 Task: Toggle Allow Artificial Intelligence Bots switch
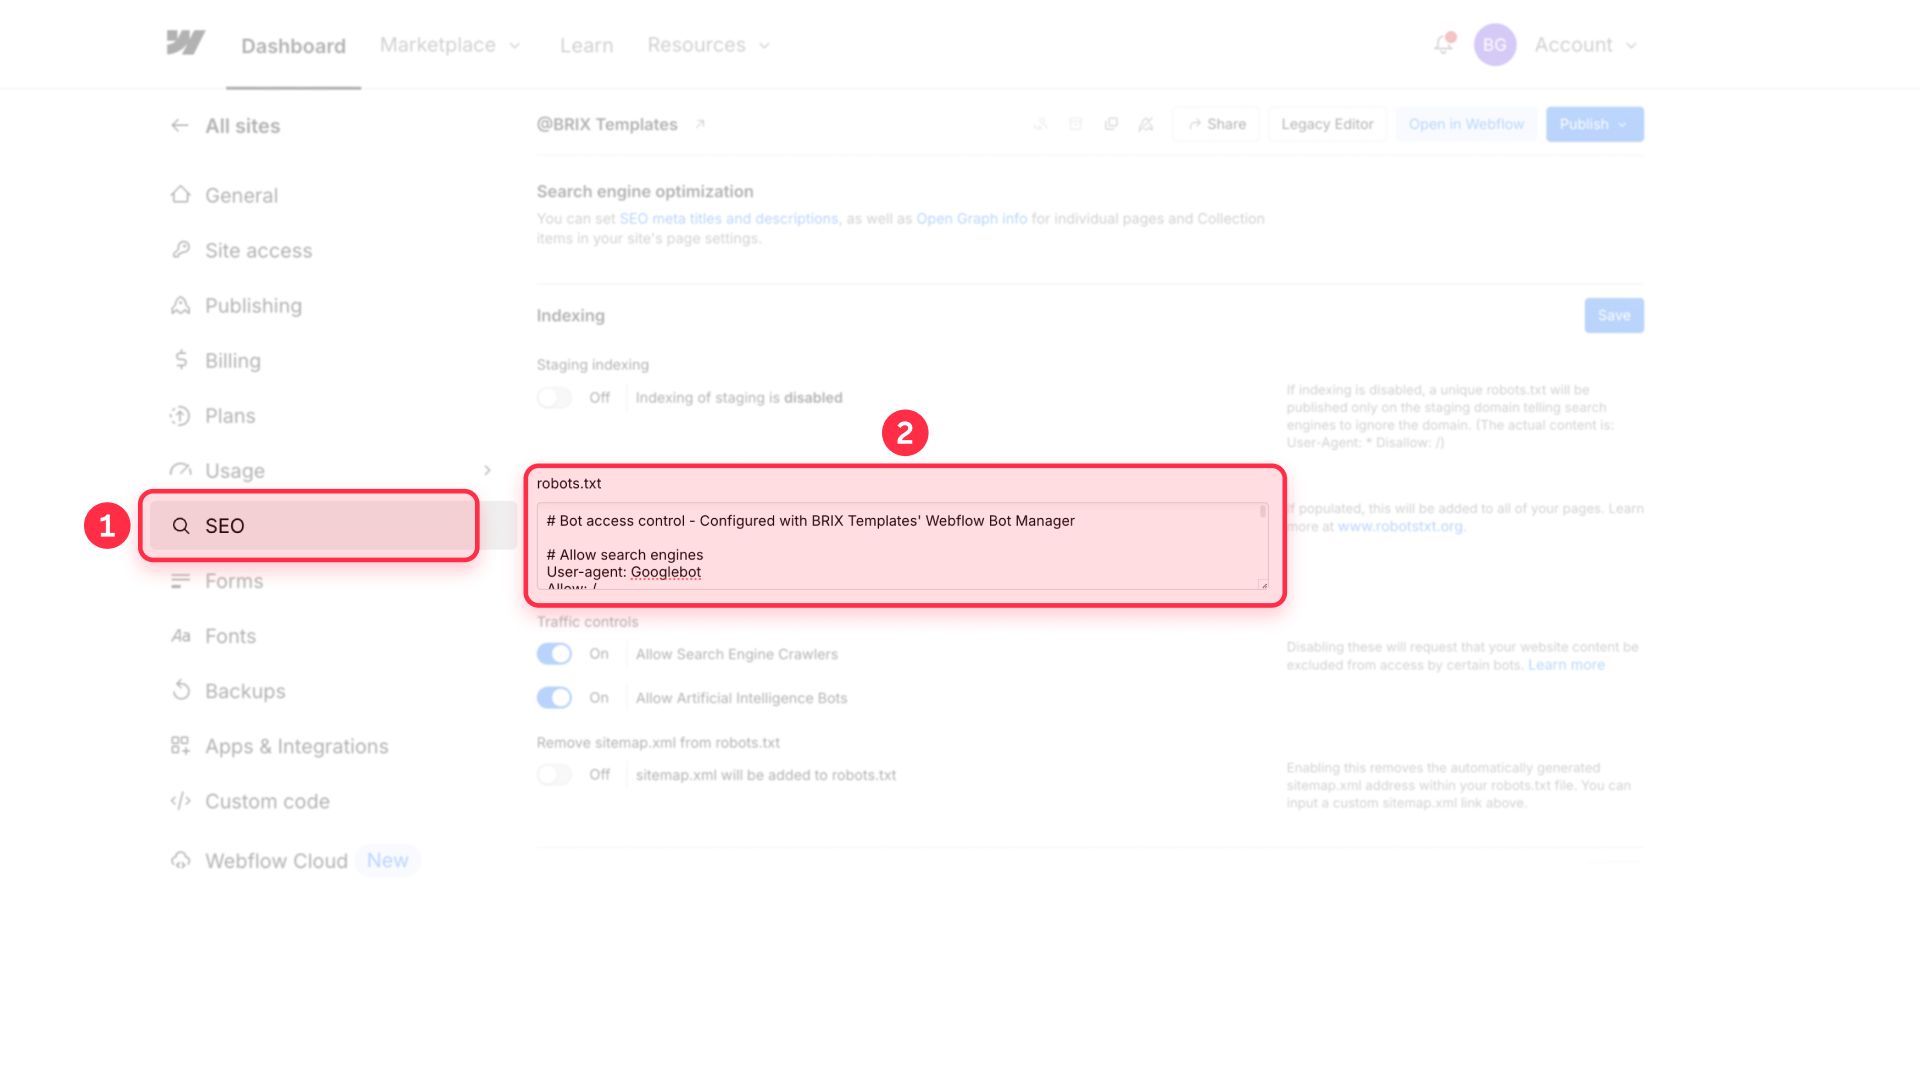554,698
